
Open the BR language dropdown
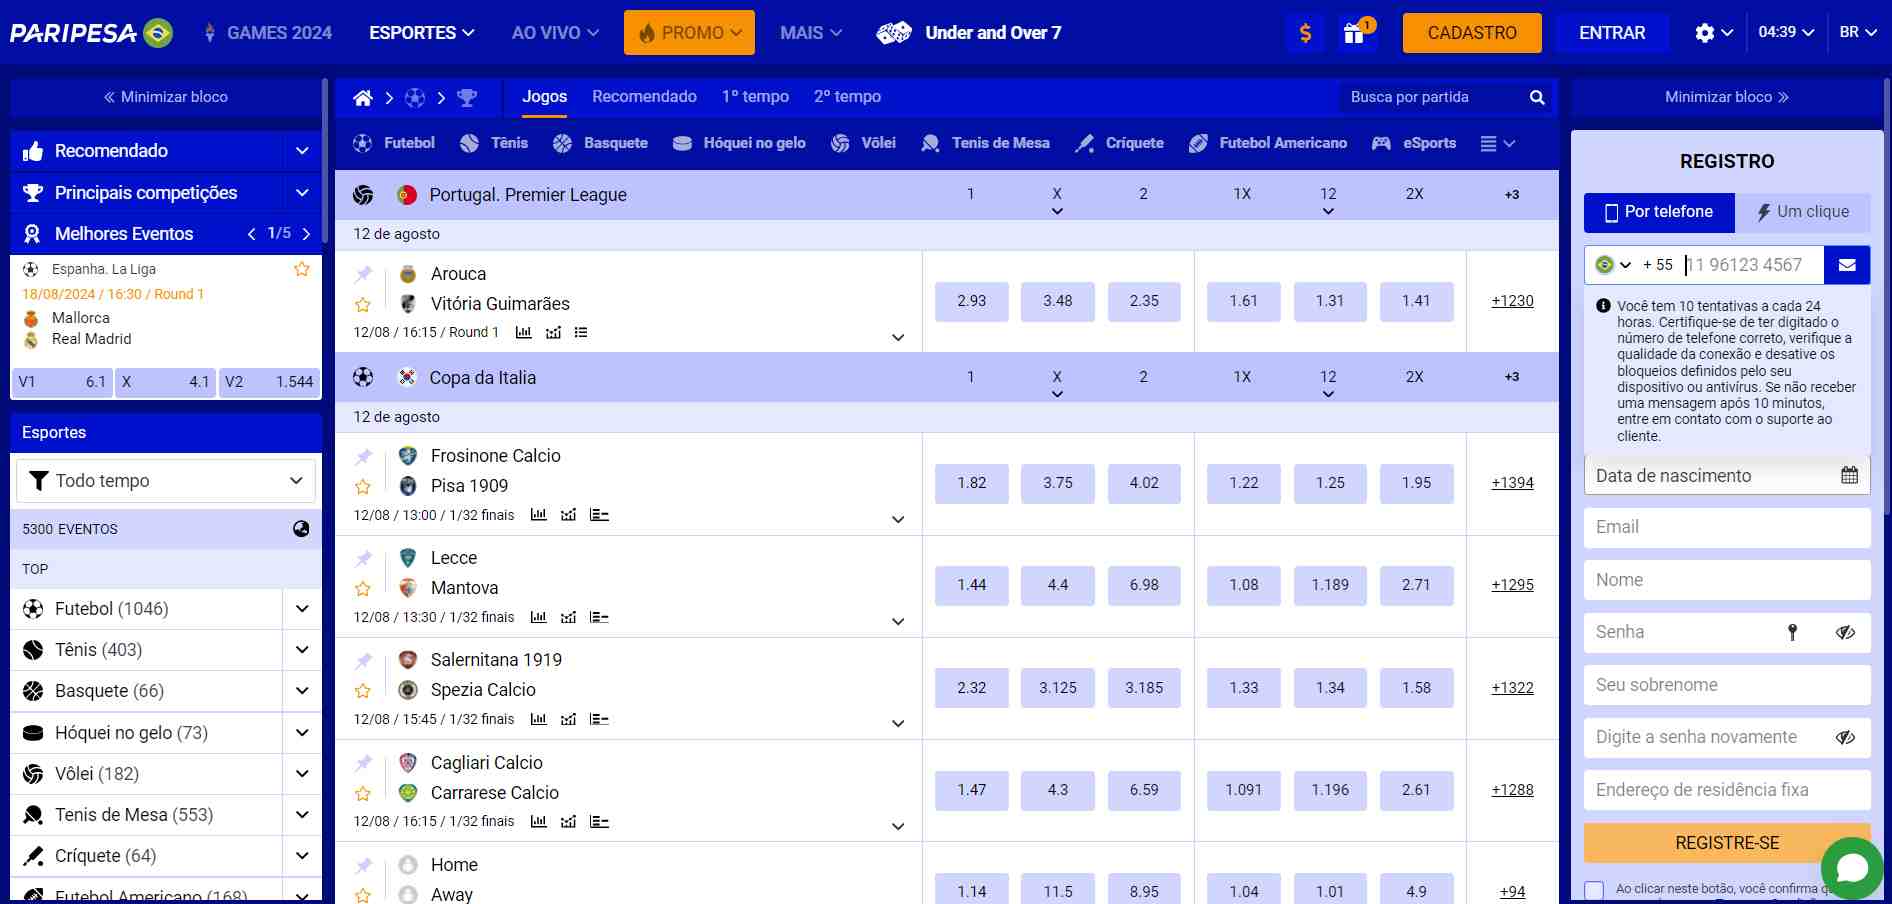pyautogui.click(x=1858, y=33)
